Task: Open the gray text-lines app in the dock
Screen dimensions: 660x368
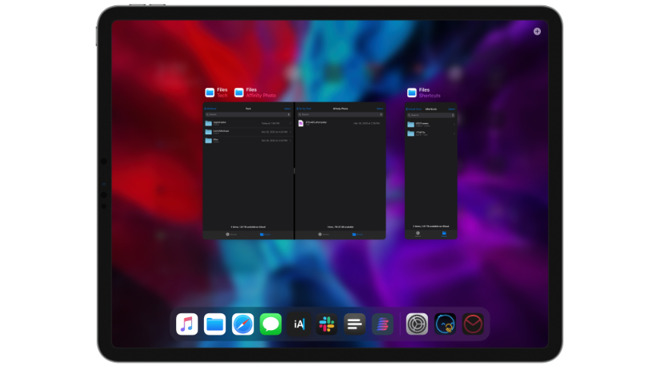Action: tap(355, 324)
